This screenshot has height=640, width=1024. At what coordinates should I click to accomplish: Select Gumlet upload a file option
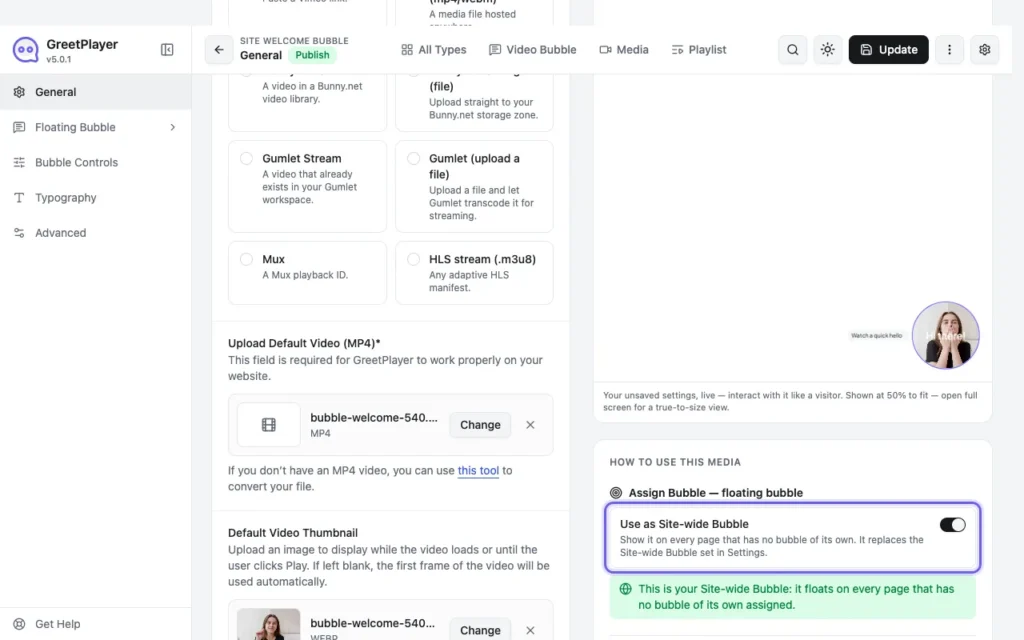click(x=413, y=159)
